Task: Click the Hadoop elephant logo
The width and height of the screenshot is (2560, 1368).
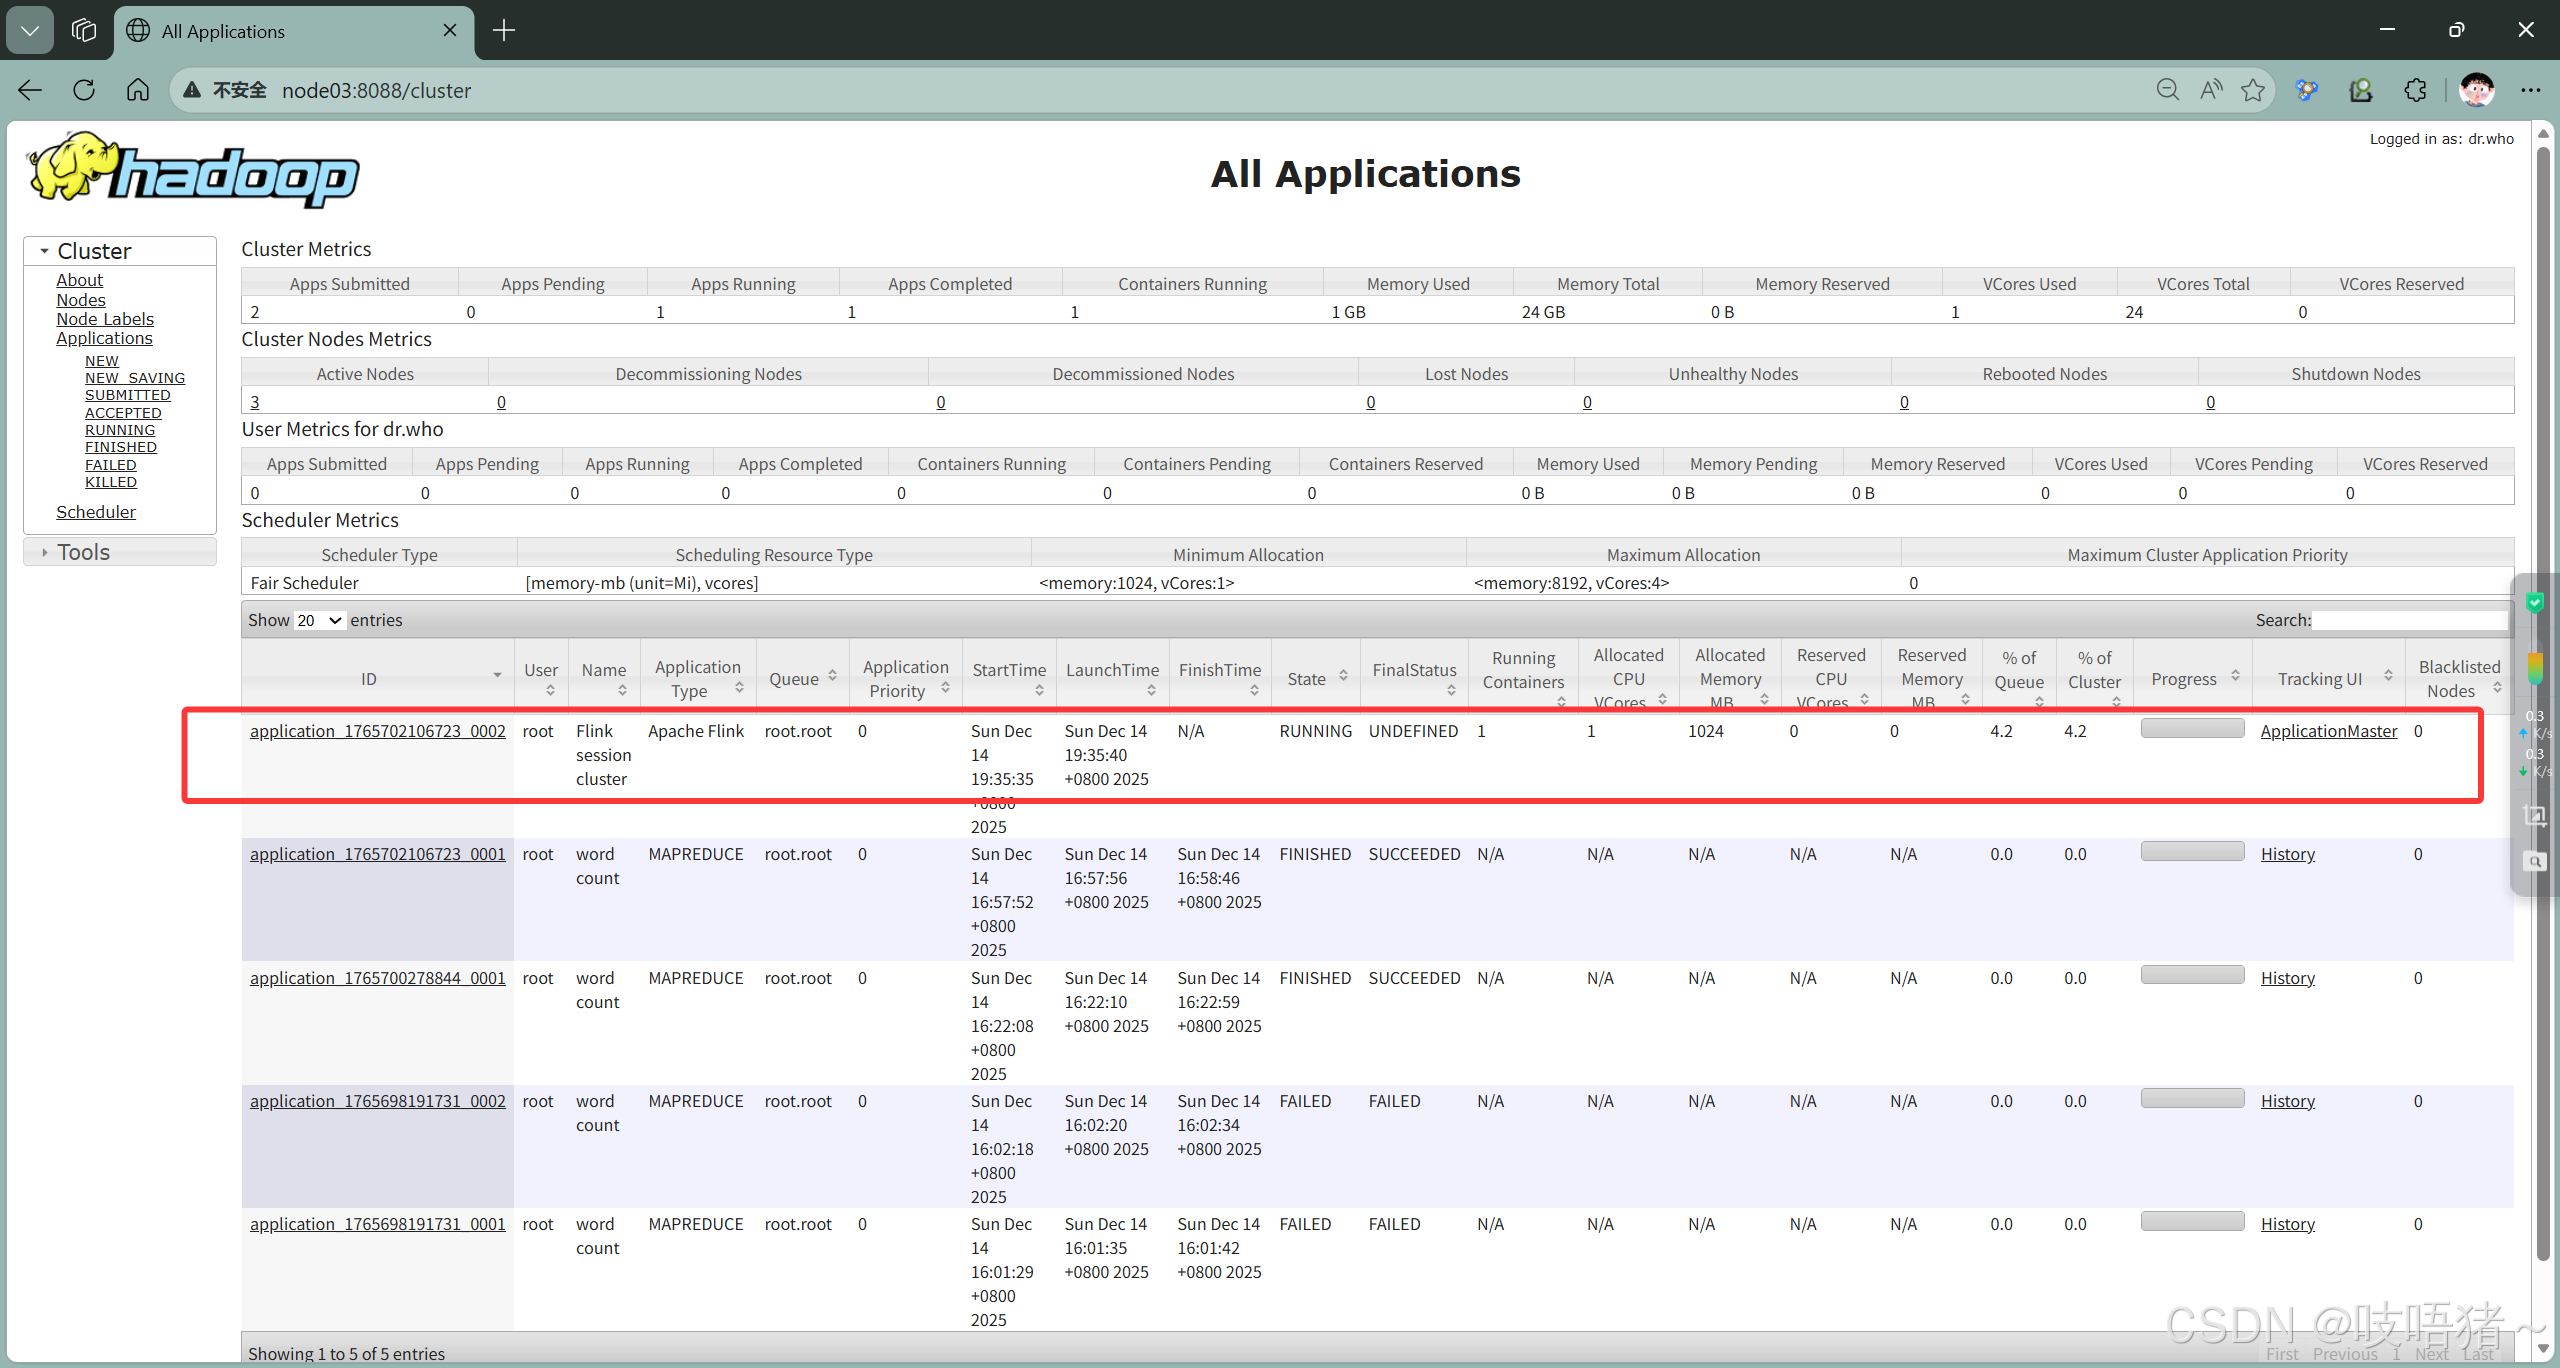Action: [x=193, y=170]
